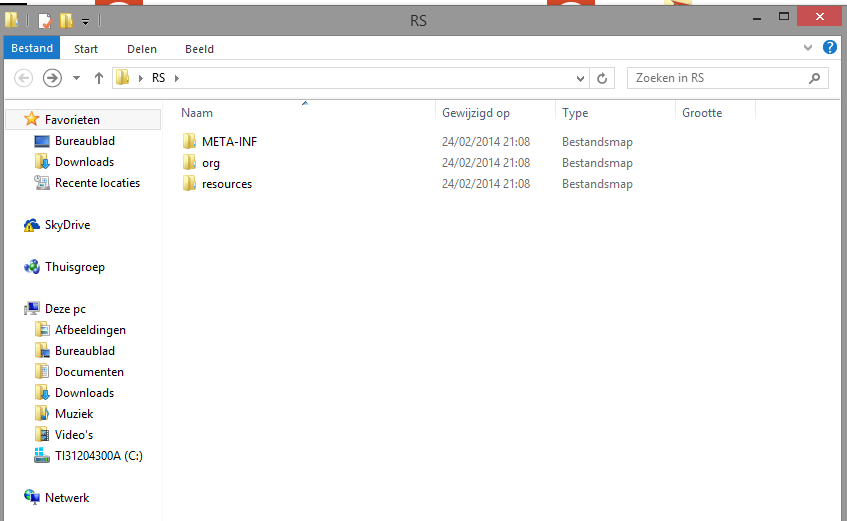Minimize the RS window

tap(757, 17)
